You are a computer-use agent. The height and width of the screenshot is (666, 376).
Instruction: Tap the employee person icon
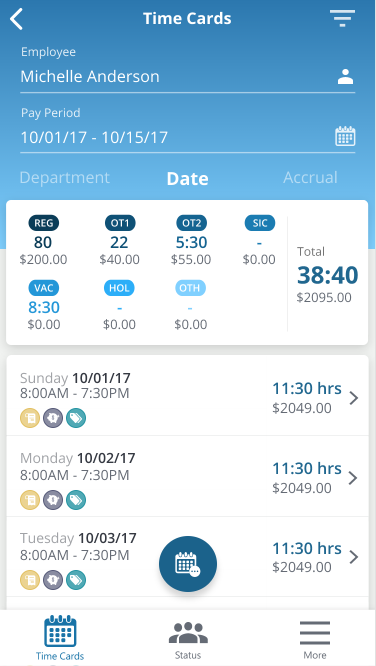tap(345, 77)
